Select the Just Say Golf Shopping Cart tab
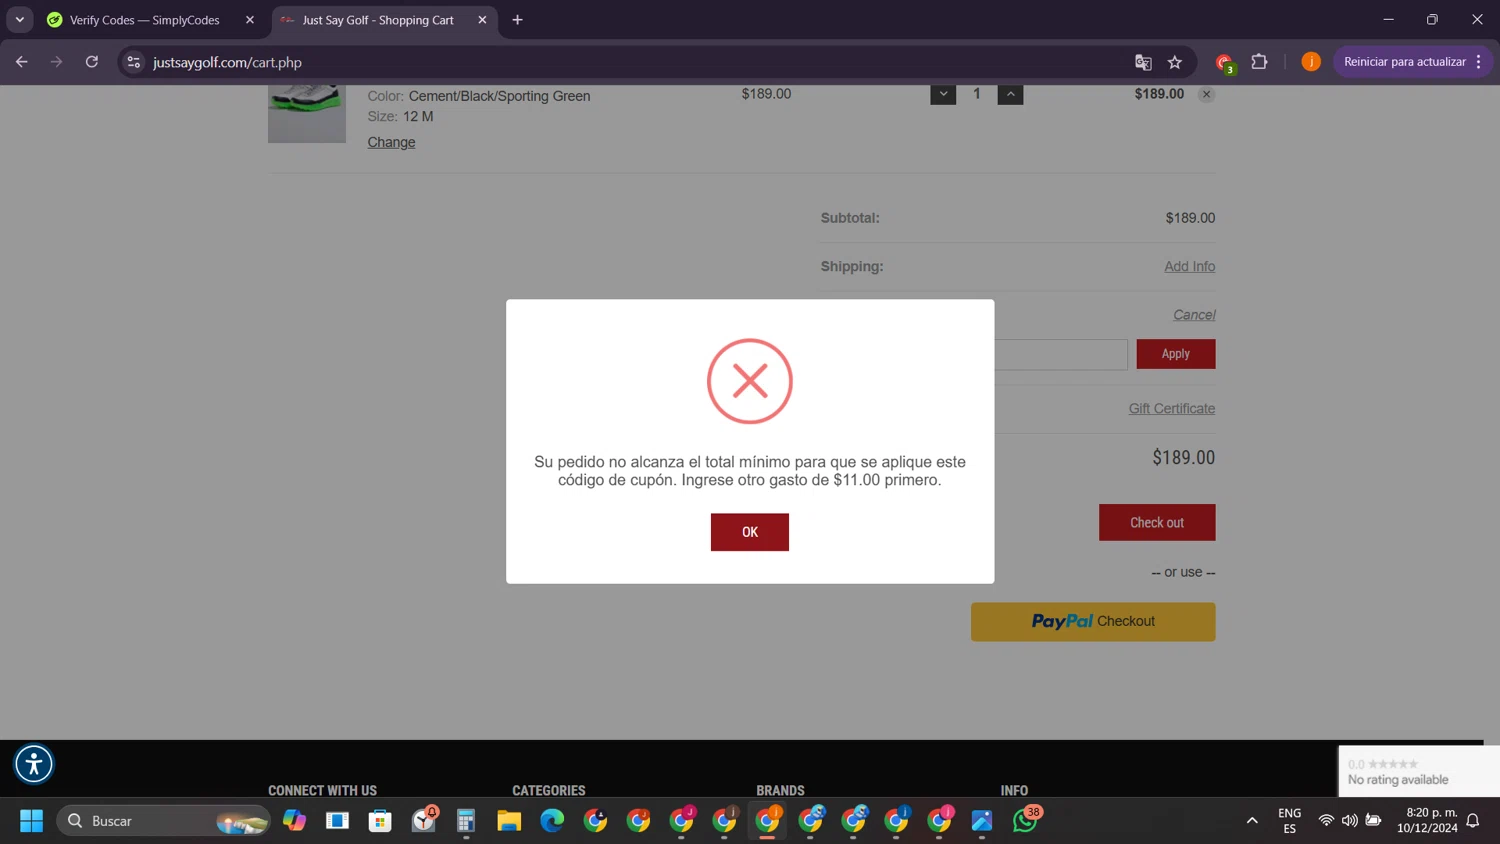1500x844 pixels. [x=378, y=20]
